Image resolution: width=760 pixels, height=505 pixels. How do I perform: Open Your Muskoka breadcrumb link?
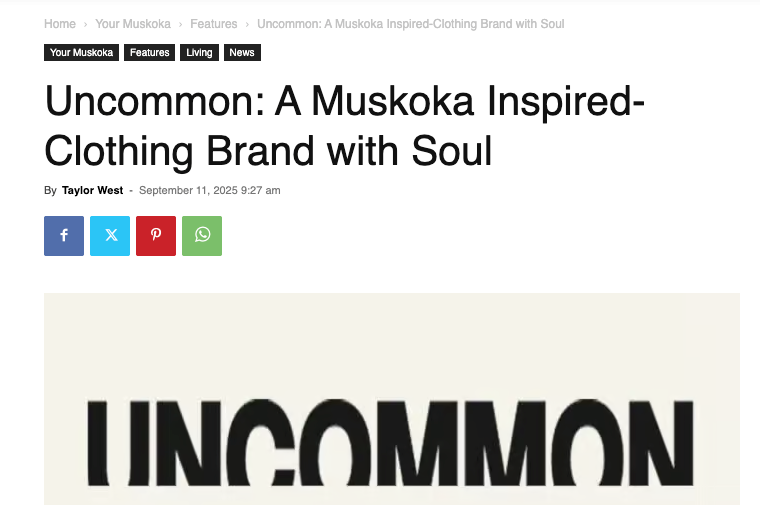coord(133,24)
